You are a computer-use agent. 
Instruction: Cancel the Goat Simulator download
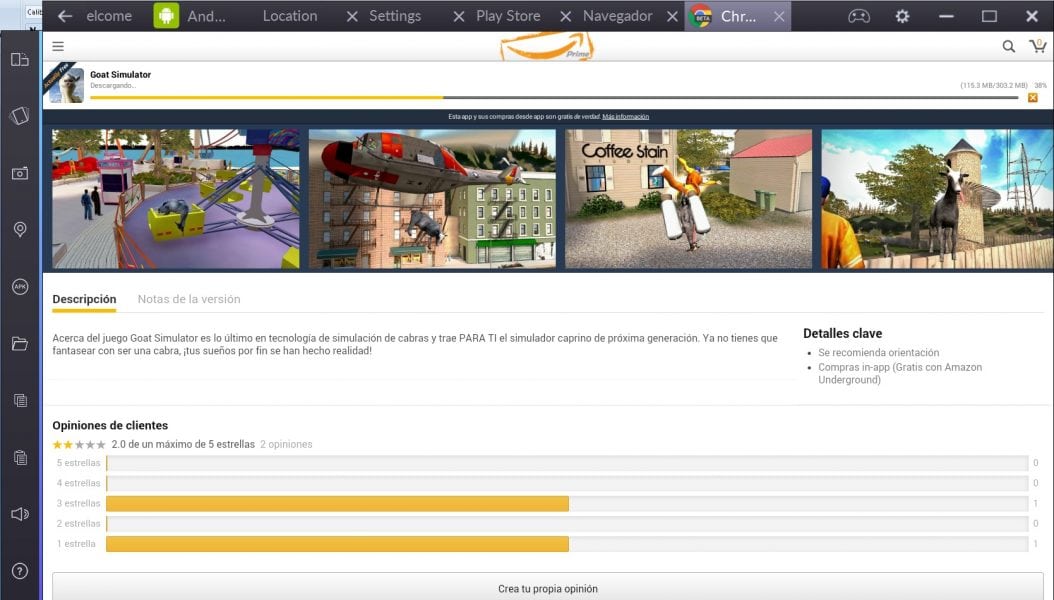pos(1032,98)
